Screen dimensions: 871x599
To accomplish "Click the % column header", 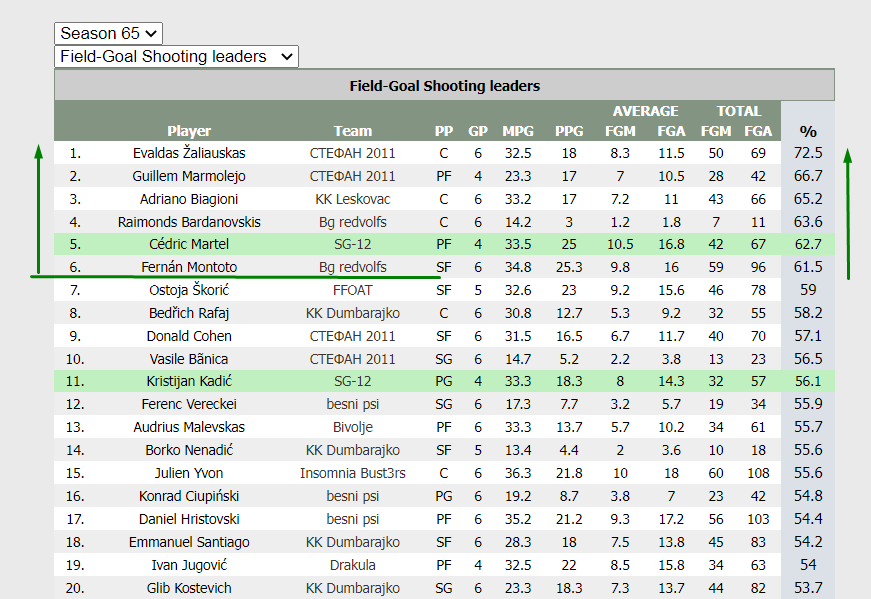I will click(x=808, y=132).
